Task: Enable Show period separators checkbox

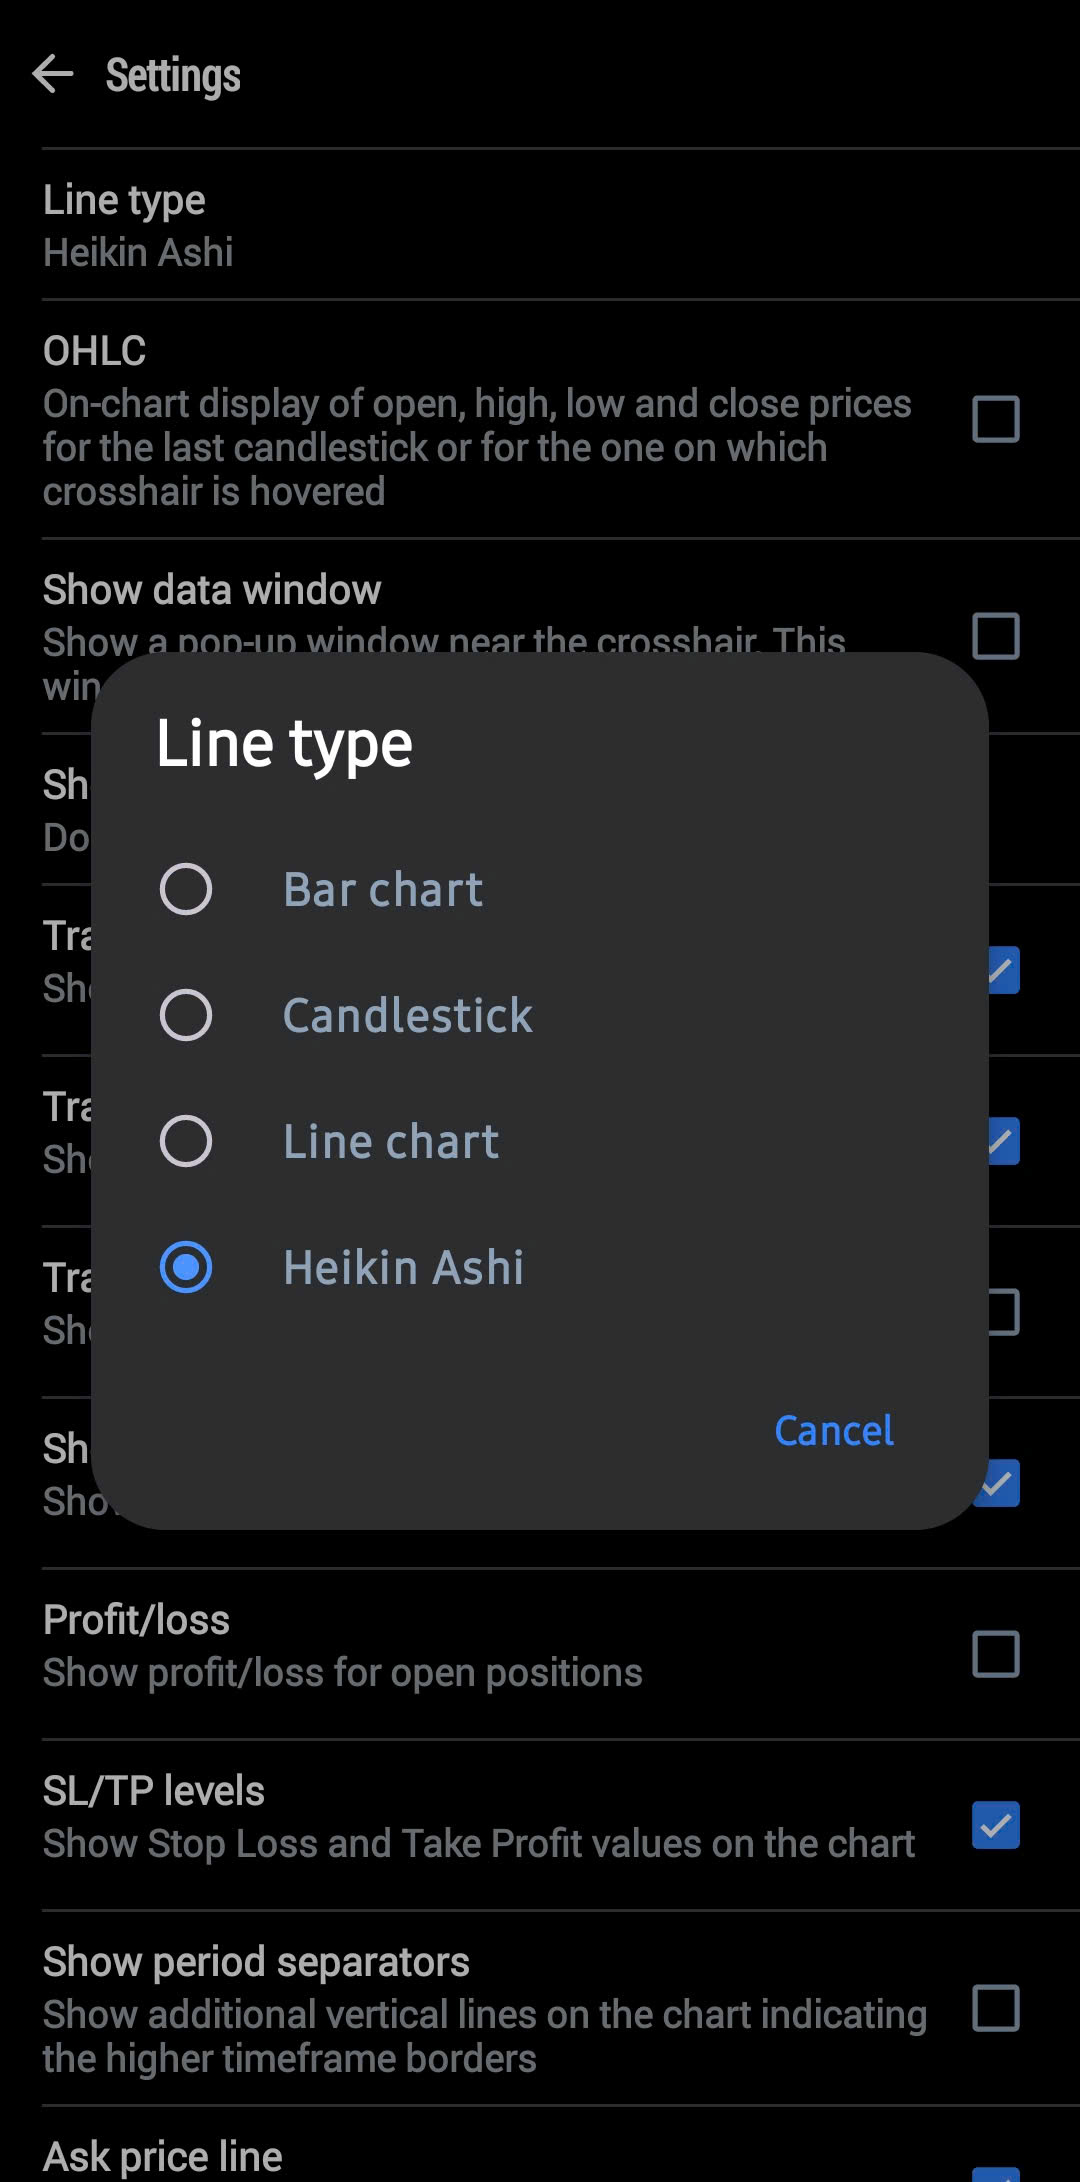Action: pyautogui.click(x=995, y=2008)
